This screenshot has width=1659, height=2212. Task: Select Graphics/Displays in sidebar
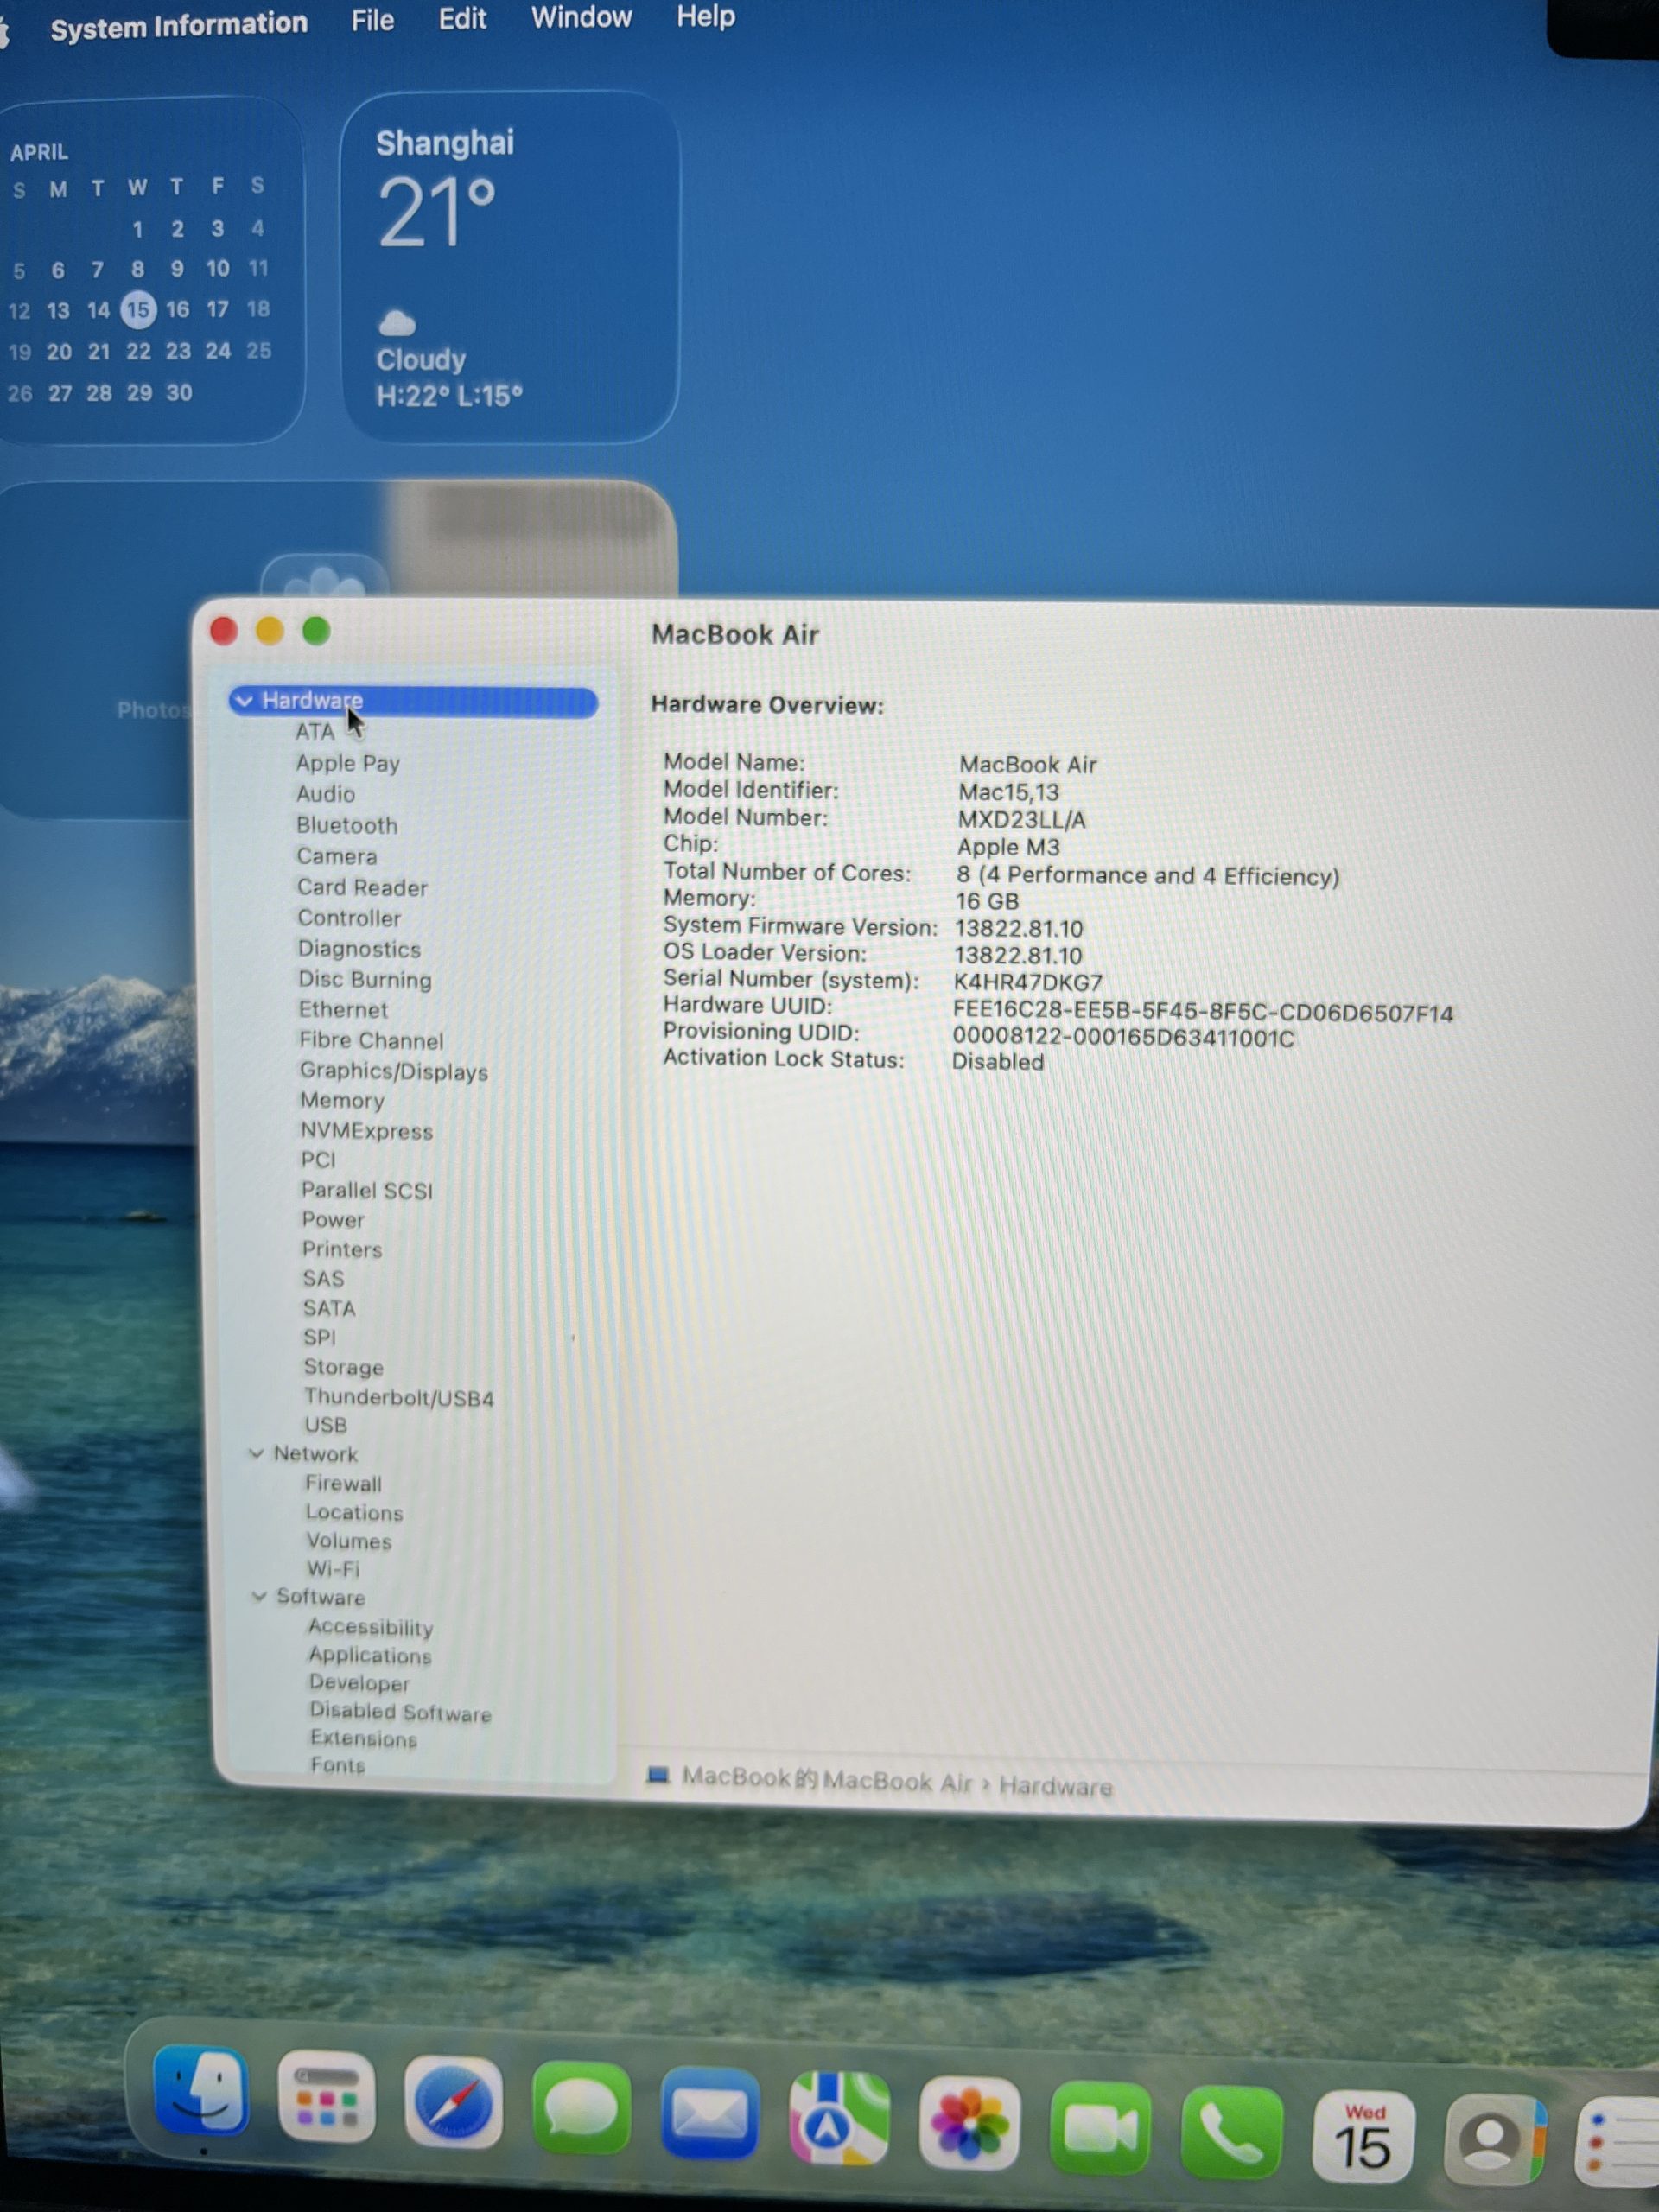pyautogui.click(x=393, y=1071)
